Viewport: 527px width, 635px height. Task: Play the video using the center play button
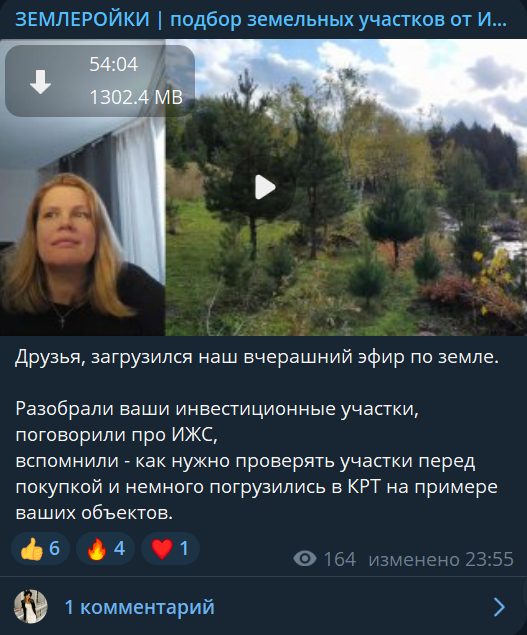265,187
